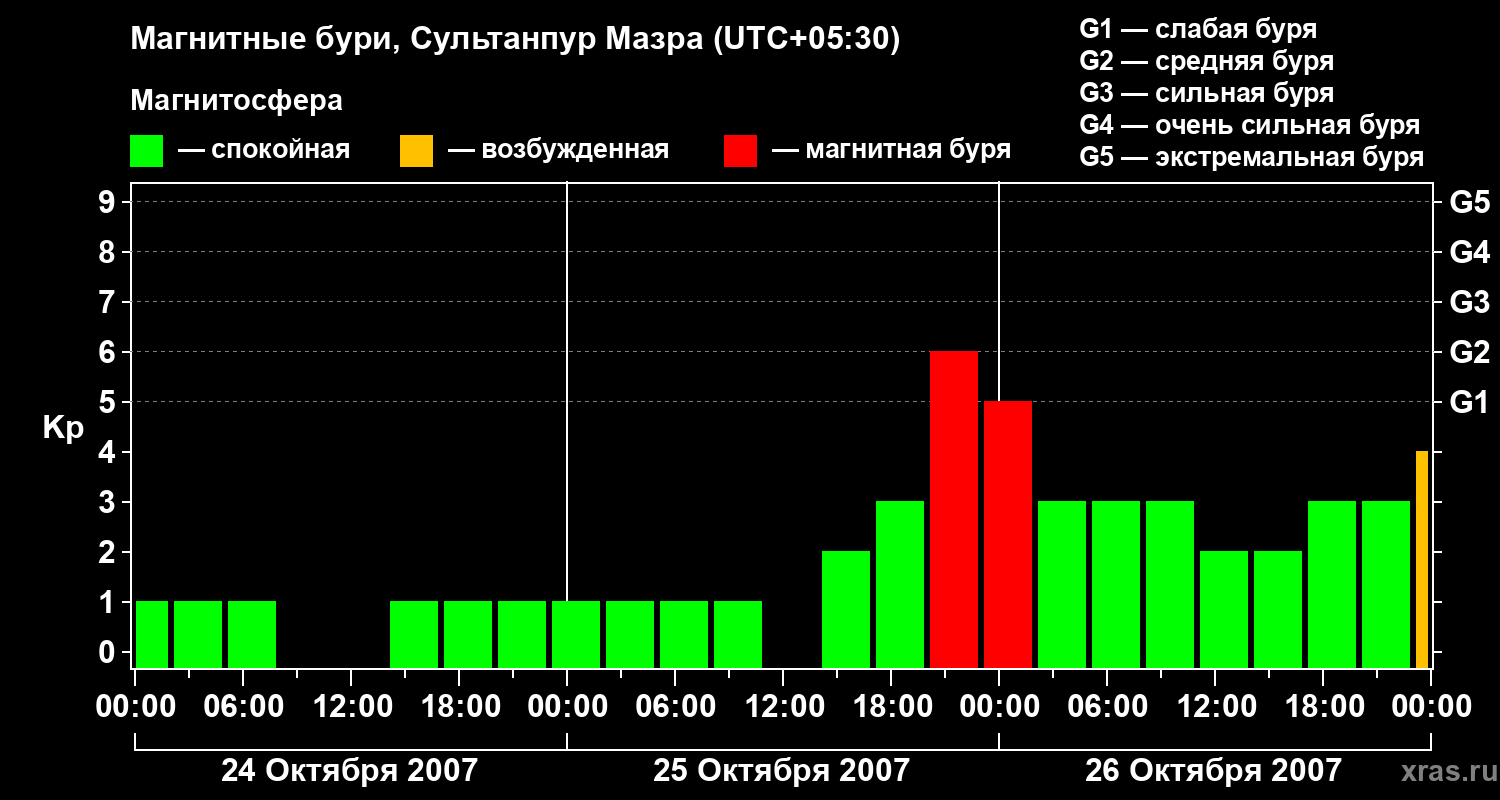Click the green Kp 3 bar on 25 October
This screenshot has width=1500, height=800.
[x=900, y=585]
